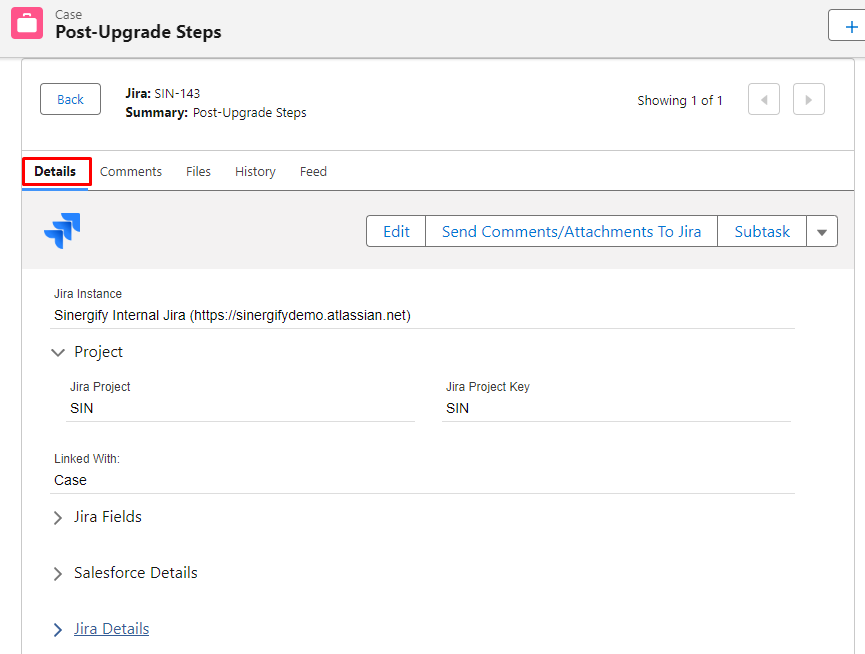Click the Back button
865x654 pixels.
[70, 99]
